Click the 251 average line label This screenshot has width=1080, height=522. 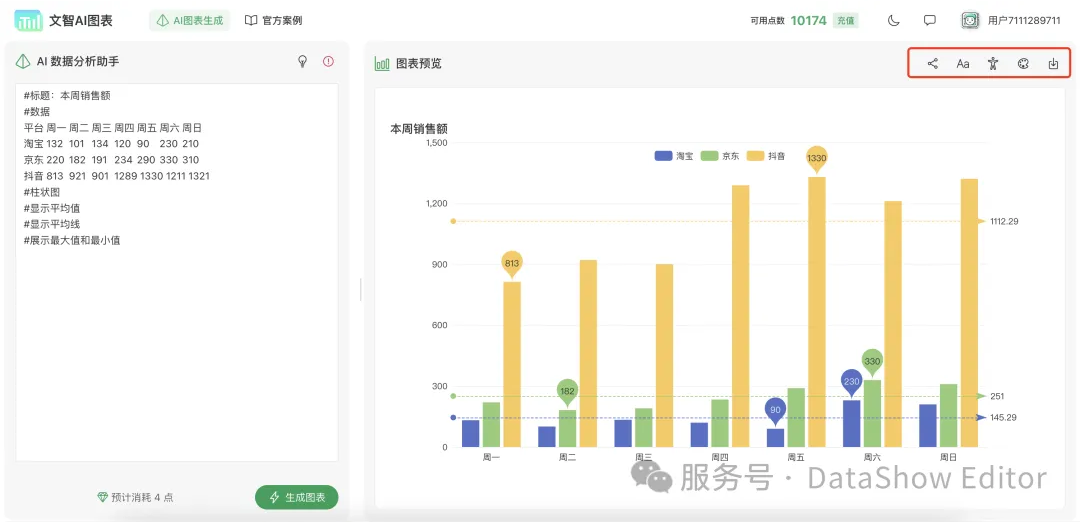(997, 396)
